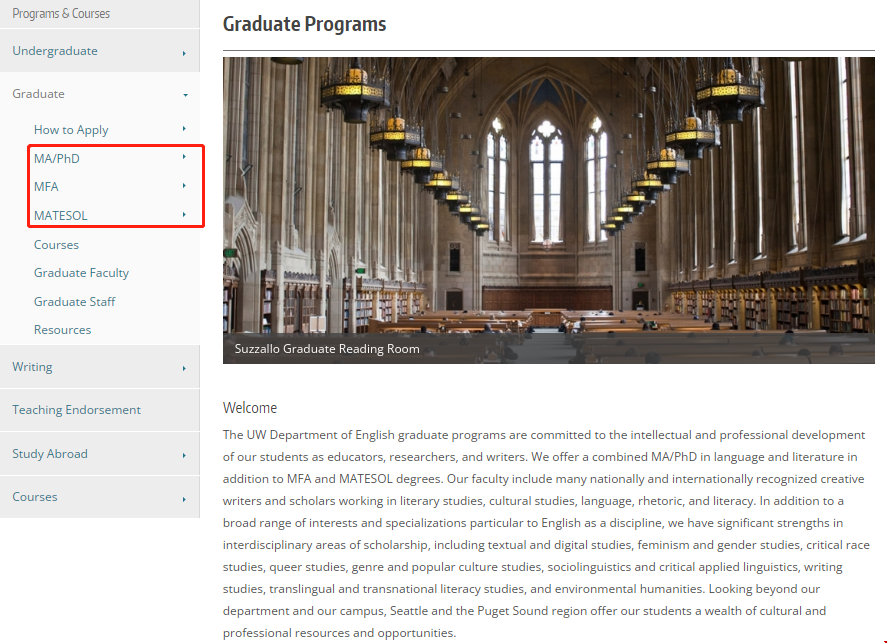This screenshot has height=643, width=887.
Task: View the Graduate Faculty page
Action: [x=81, y=273]
